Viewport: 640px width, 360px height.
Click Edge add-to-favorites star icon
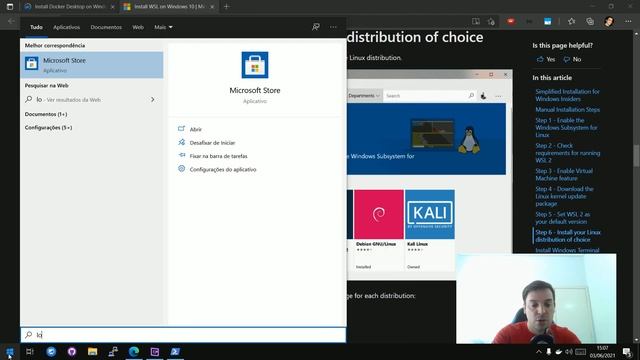click(x=491, y=21)
